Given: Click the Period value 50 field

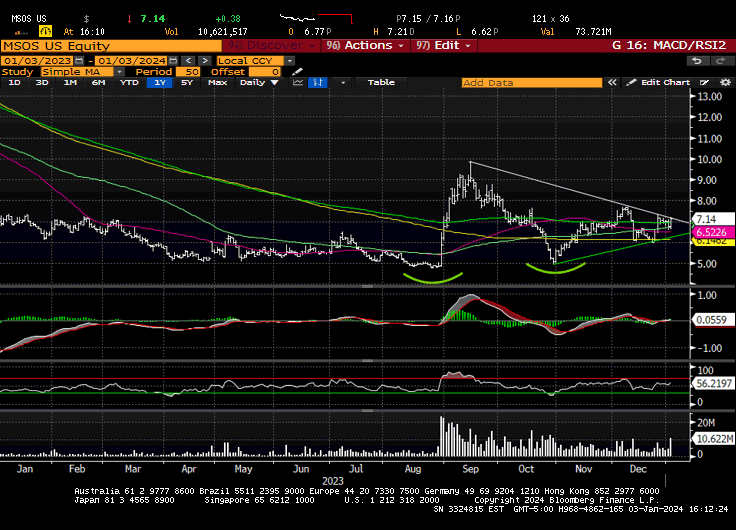Looking at the screenshot, I should pyautogui.click(x=188, y=72).
